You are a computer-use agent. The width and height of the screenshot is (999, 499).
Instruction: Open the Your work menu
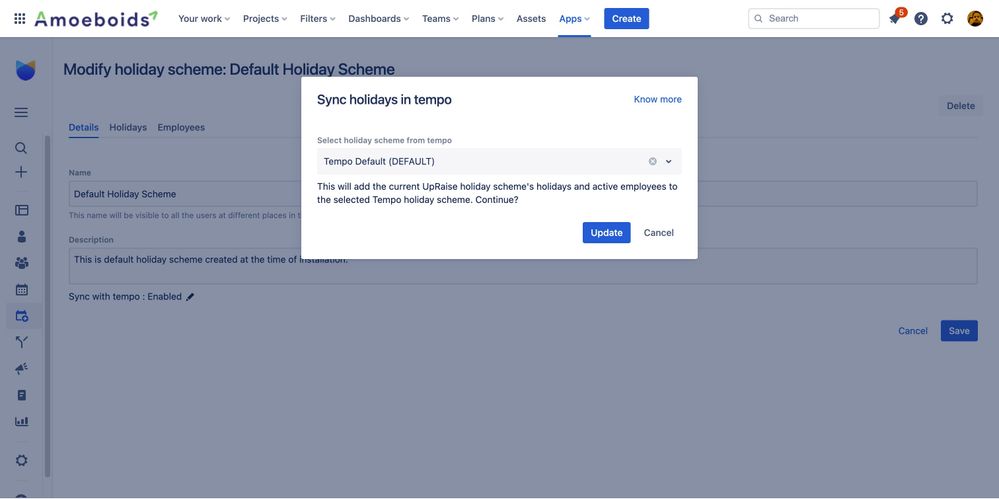204,18
